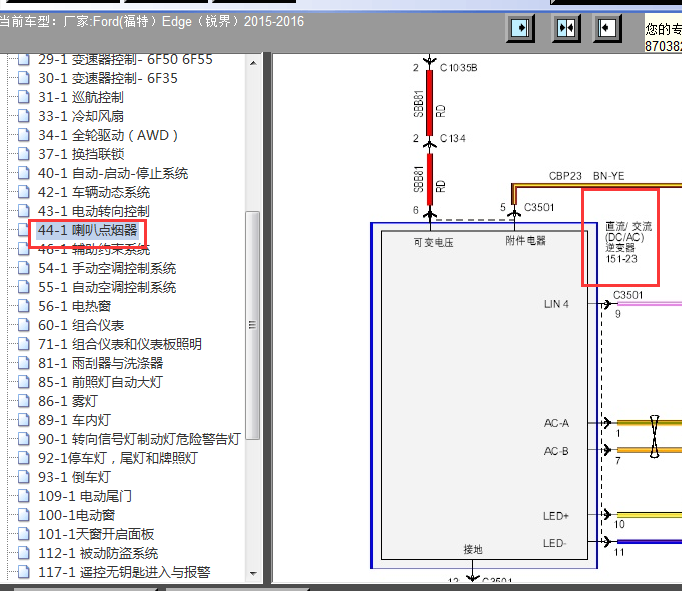Select 81-1 雨刮器与洗涤器 entry

pyautogui.click(x=100, y=363)
